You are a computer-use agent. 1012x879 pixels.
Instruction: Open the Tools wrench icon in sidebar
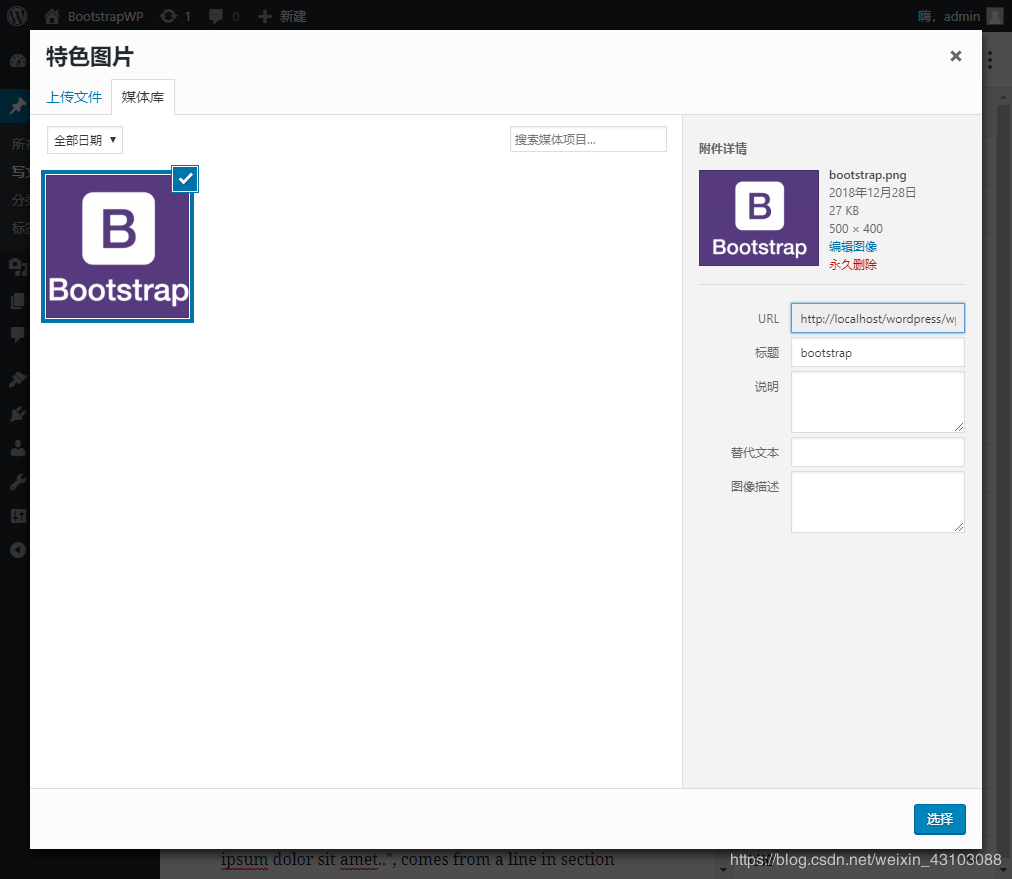17,482
